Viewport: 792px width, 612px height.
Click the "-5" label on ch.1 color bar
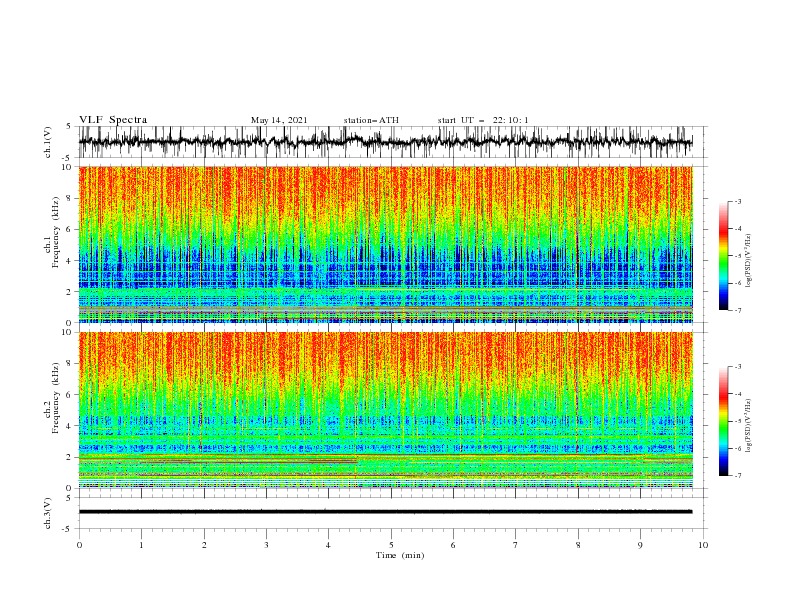click(x=737, y=256)
